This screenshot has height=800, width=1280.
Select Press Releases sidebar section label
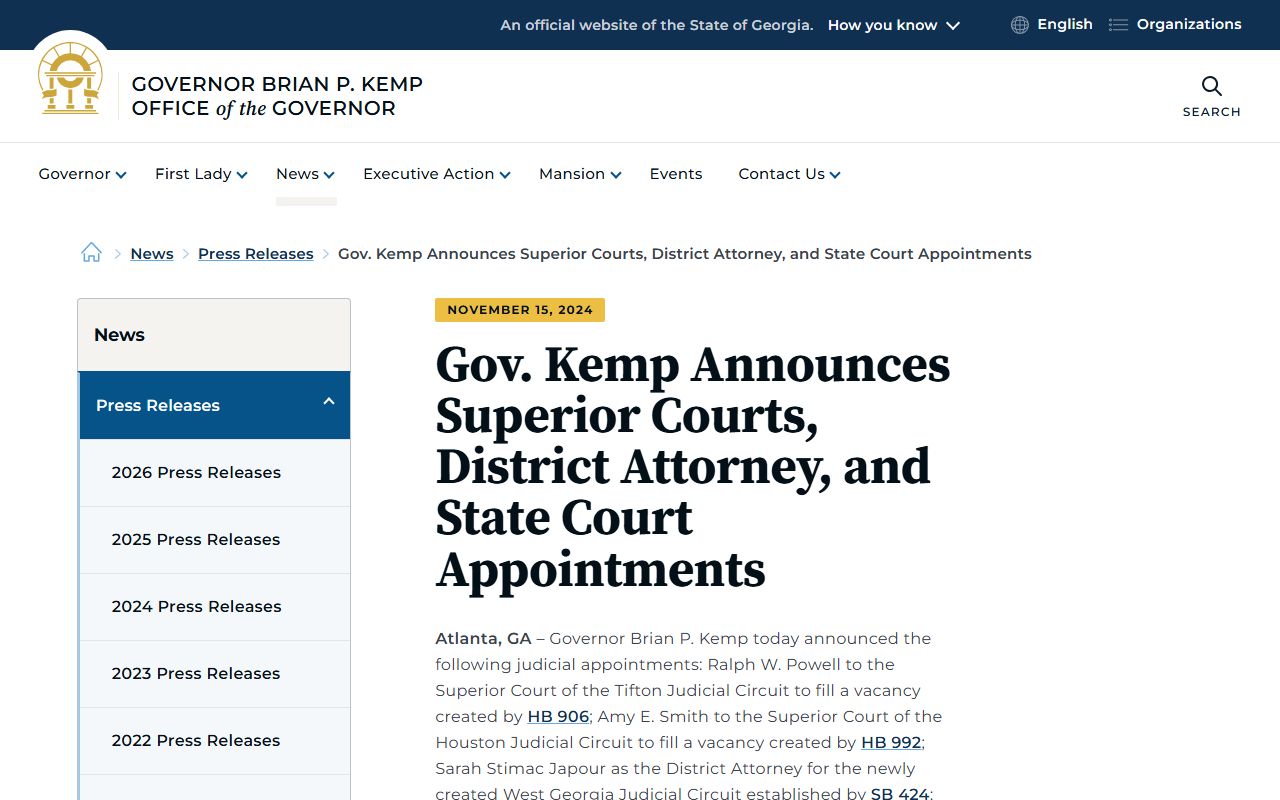pyautogui.click(x=158, y=405)
